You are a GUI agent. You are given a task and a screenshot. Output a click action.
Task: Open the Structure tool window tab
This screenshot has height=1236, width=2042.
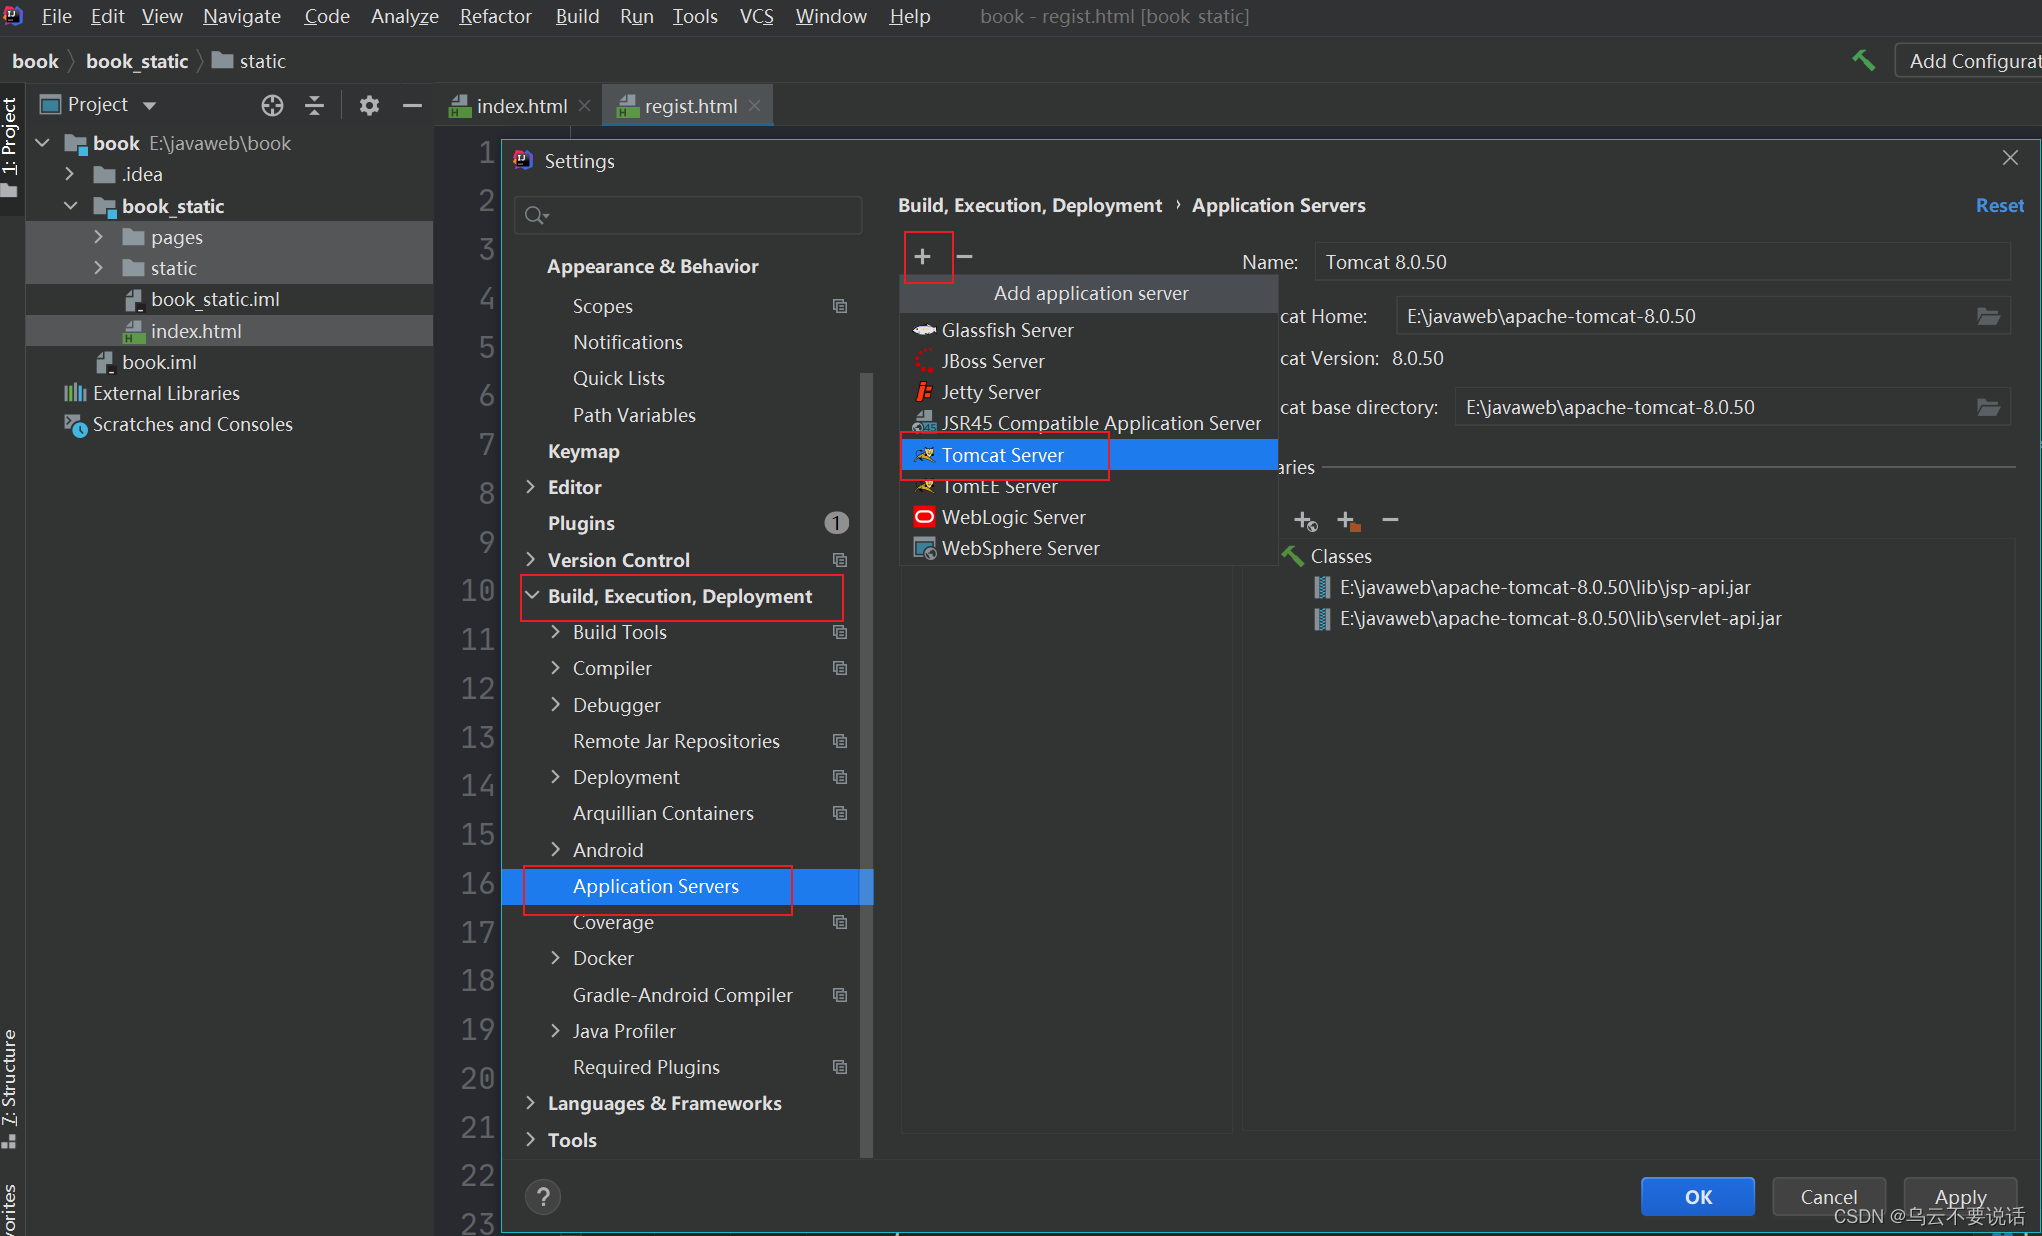click(10, 1088)
